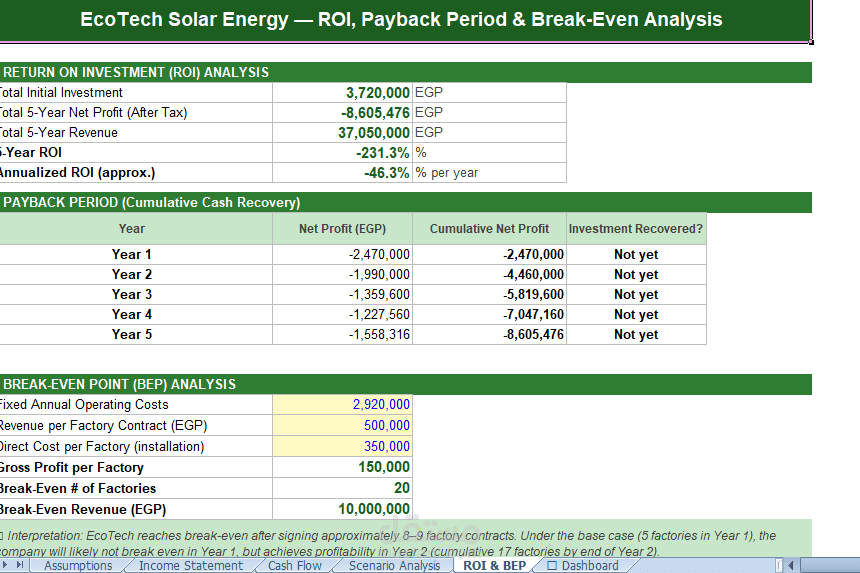The height and width of the screenshot is (573, 860).
Task: Select the ROI & BEP sheet tab
Action: click(494, 565)
